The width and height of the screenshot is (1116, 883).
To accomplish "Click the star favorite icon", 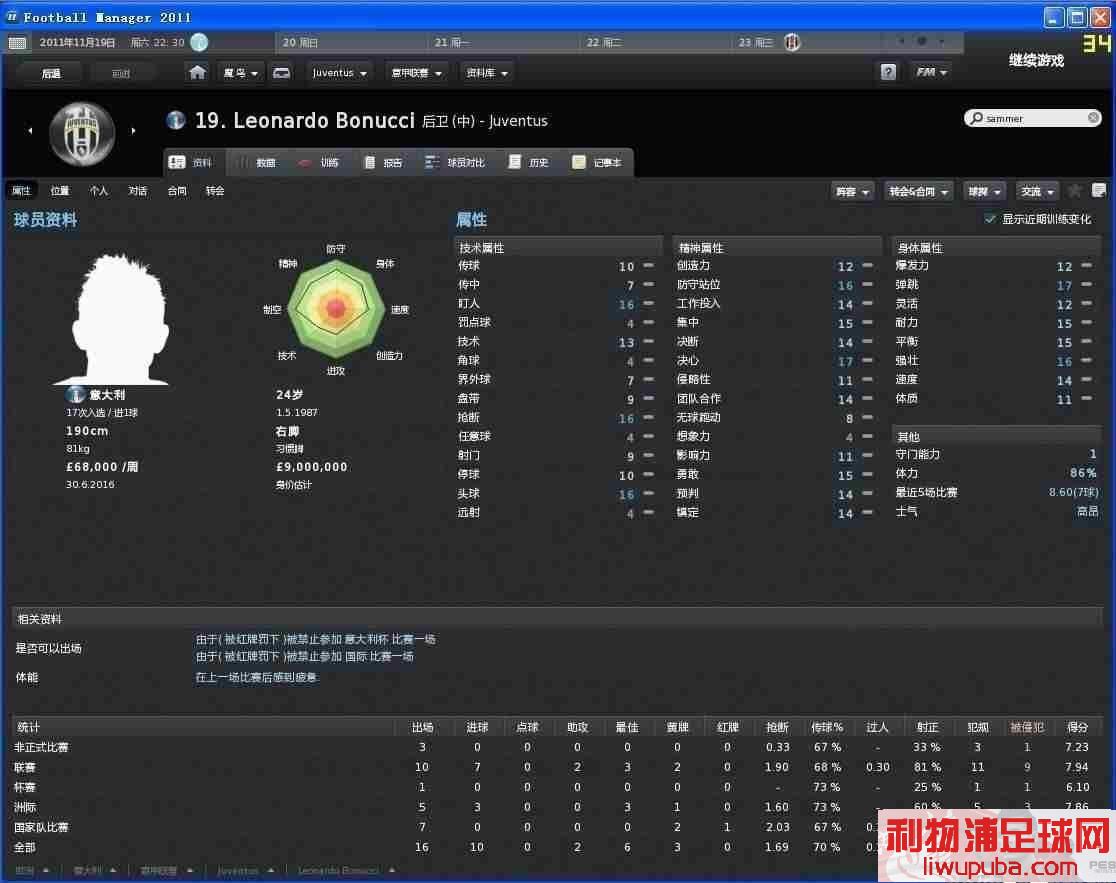I will 1075,191.
